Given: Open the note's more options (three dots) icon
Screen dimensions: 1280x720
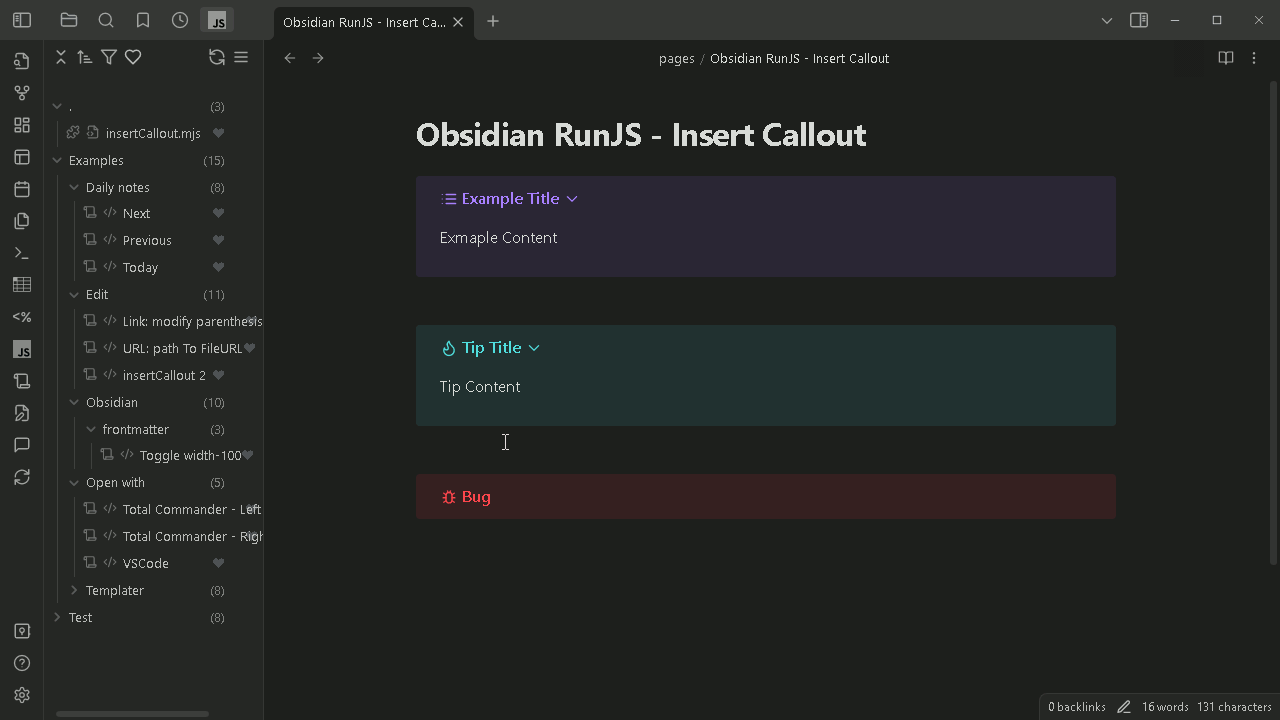Looking at the screenshot, I should (1254, 58).
